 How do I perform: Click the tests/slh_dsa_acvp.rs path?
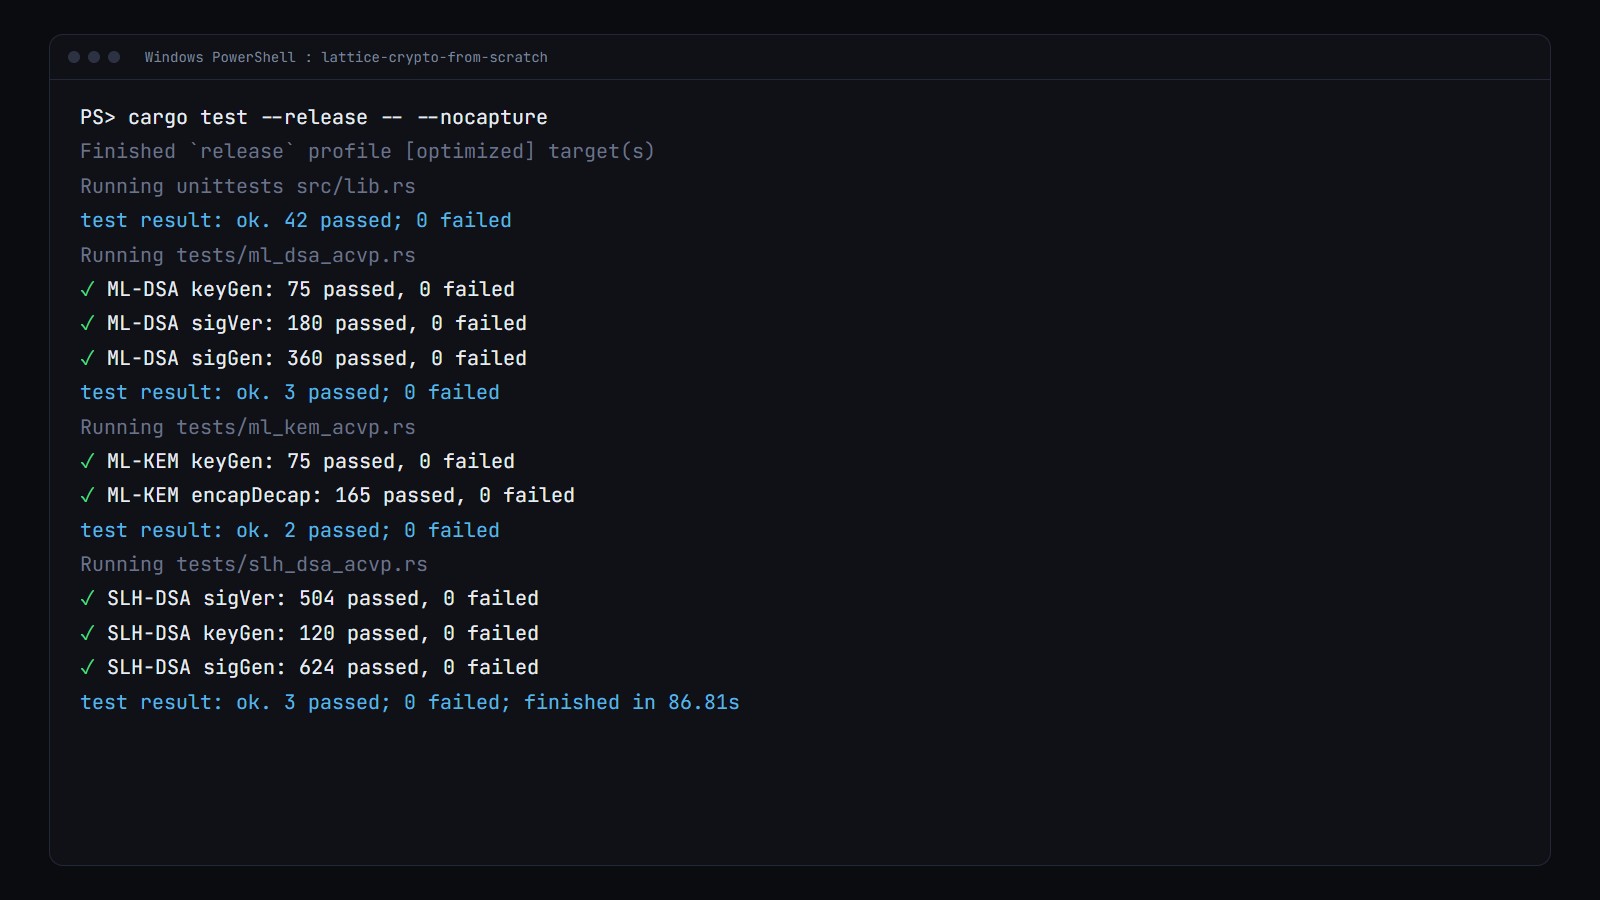[302, 565]
